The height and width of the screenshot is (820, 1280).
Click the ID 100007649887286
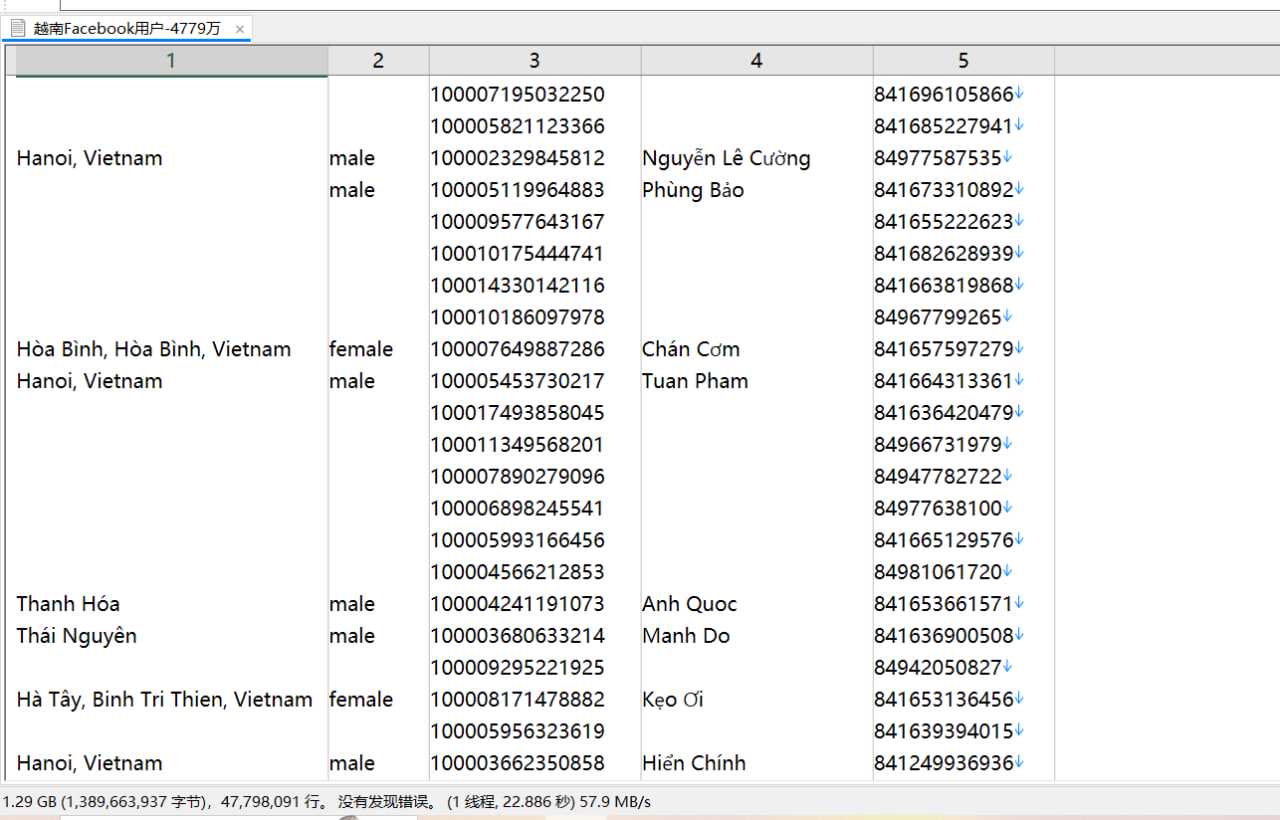click(x=518, y=349)
